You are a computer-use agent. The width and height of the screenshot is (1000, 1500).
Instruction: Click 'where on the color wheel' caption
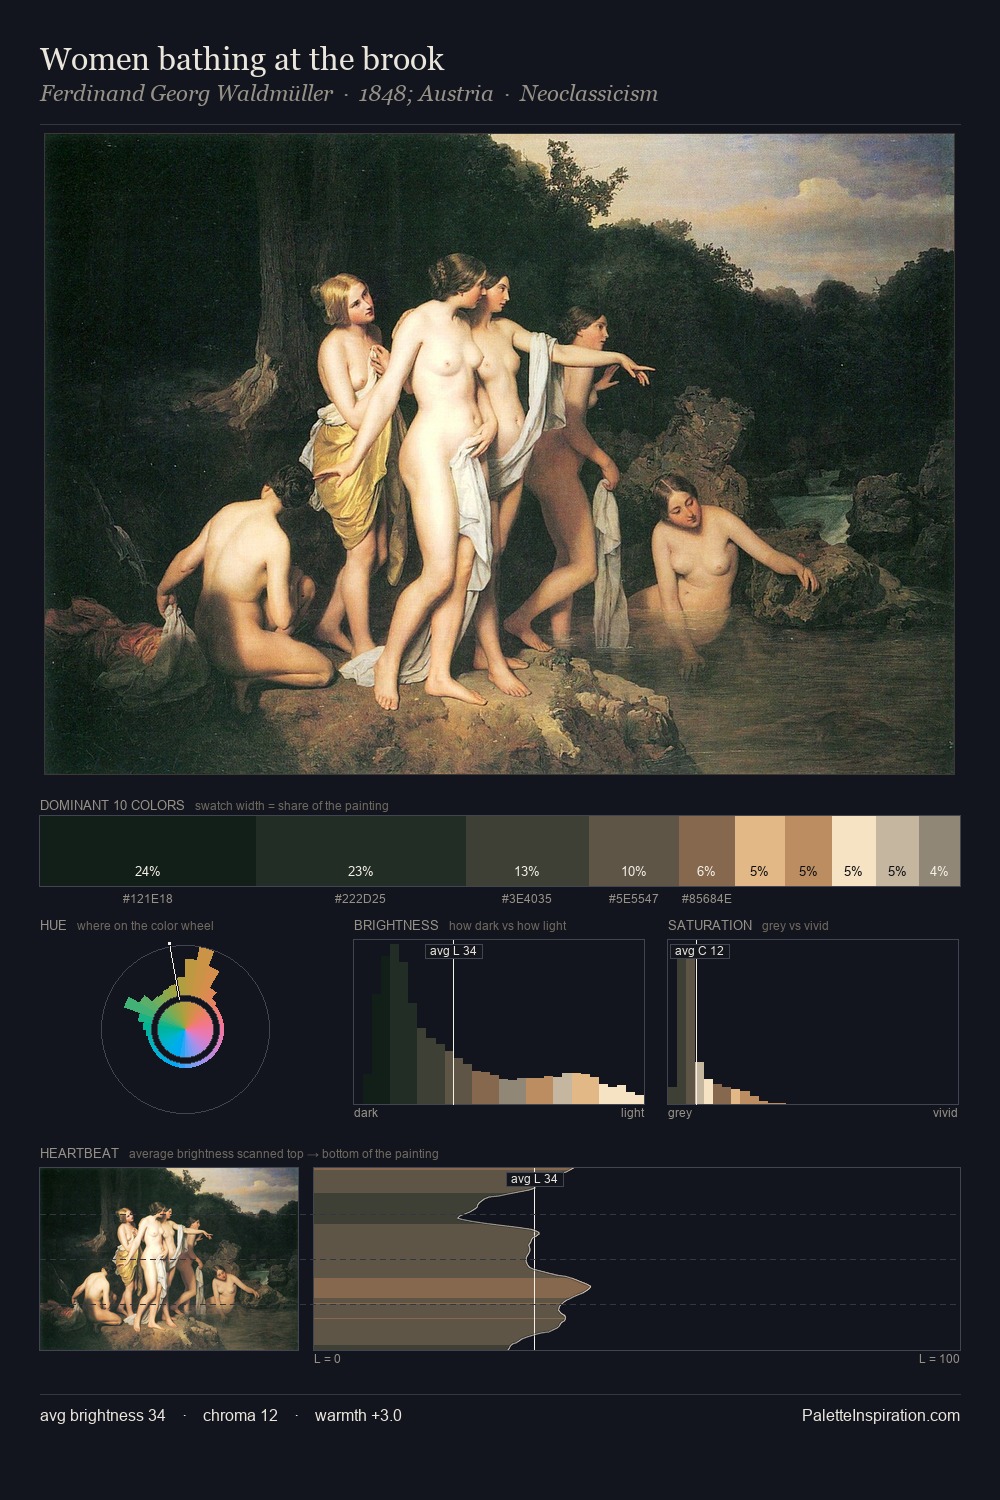[145, 926]
